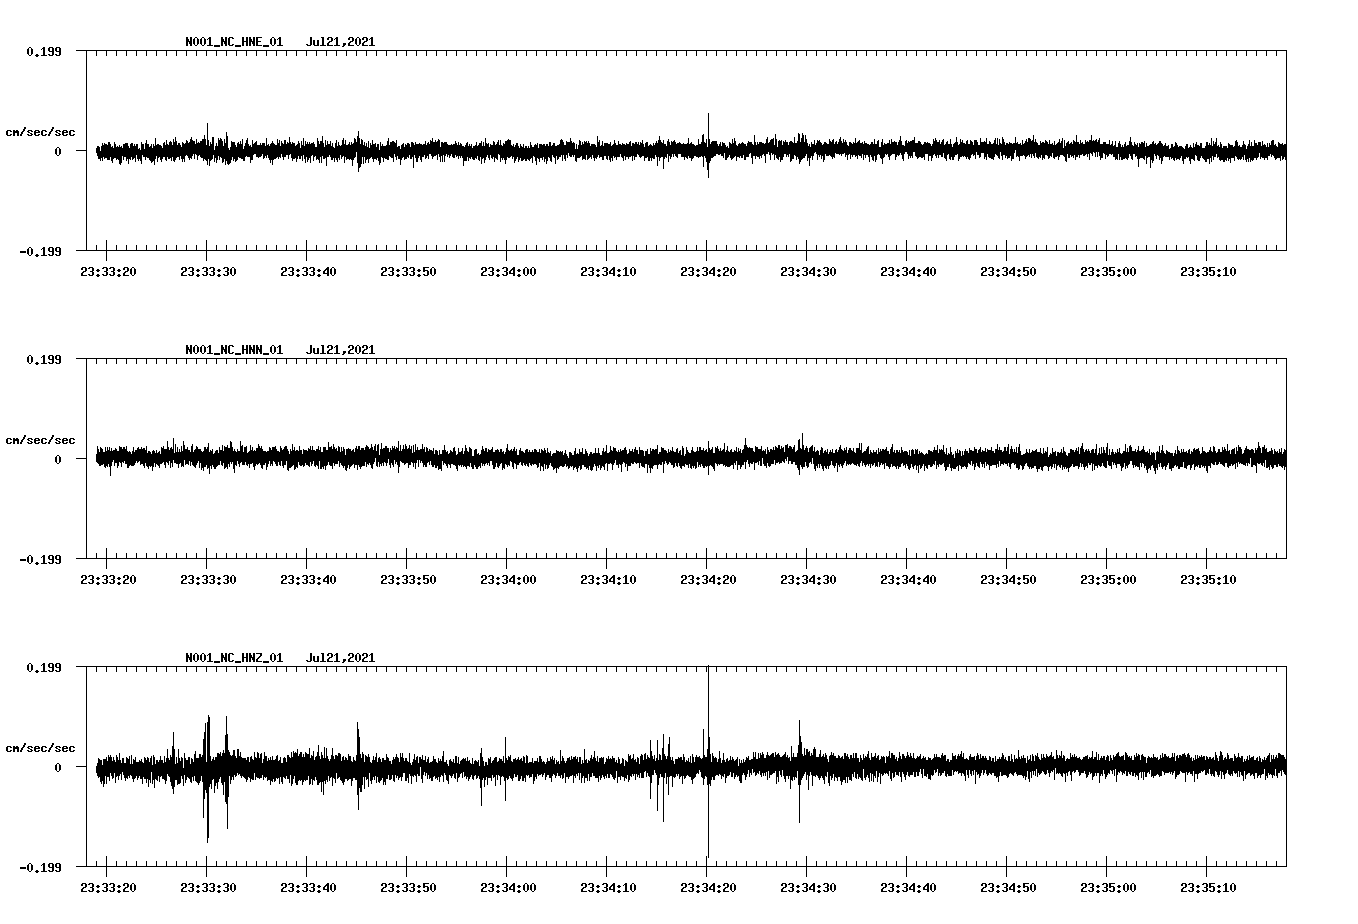This screenshot has width=1358, height=924.
Task: Click the 23:33:20 timestamp on top axis
Action: point(108,270)
